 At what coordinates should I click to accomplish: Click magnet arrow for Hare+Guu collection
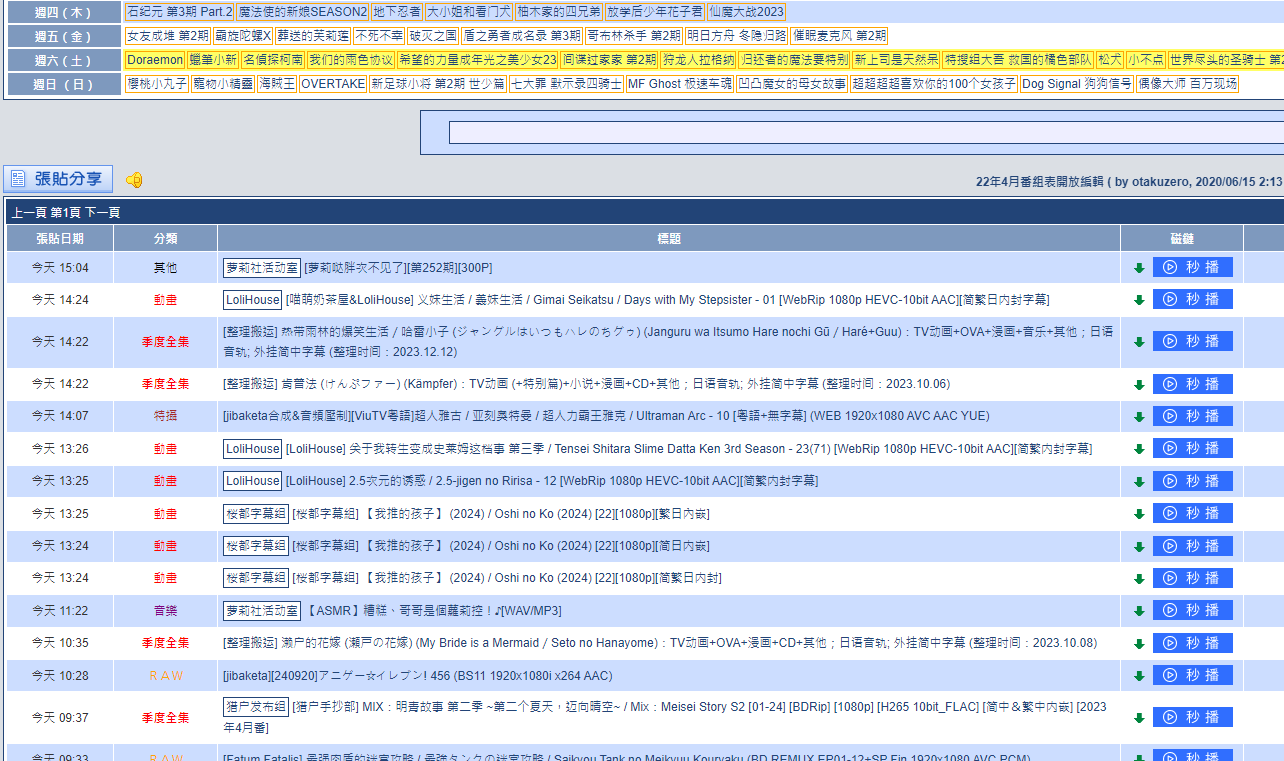coord(1139,342)
